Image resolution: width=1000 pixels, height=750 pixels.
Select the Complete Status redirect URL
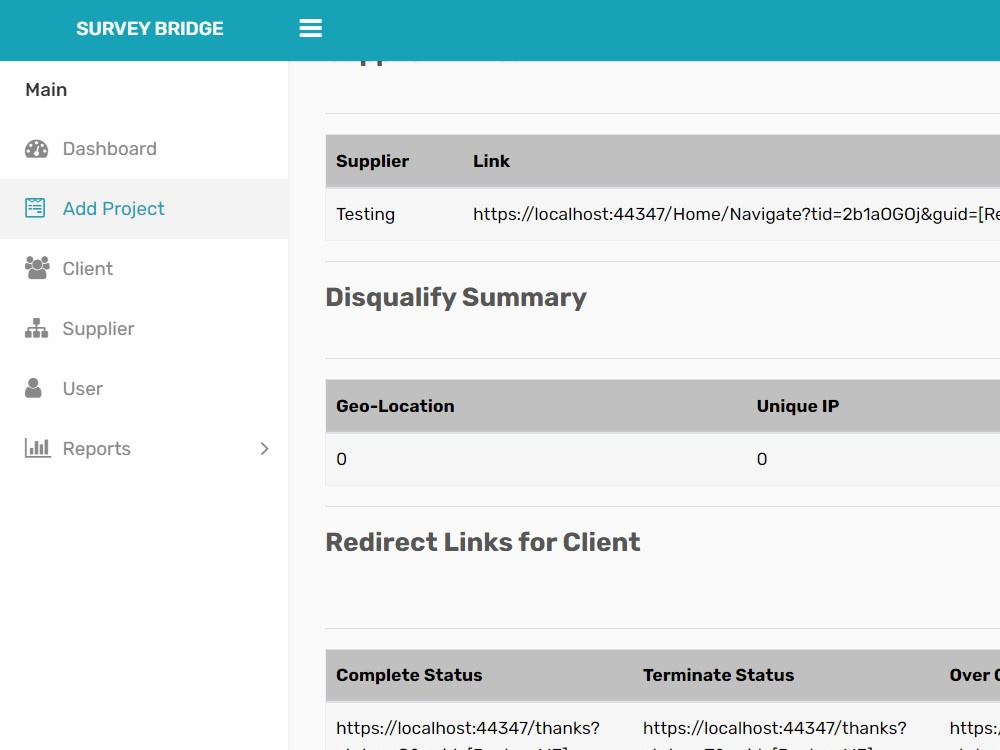coord(468,734)
